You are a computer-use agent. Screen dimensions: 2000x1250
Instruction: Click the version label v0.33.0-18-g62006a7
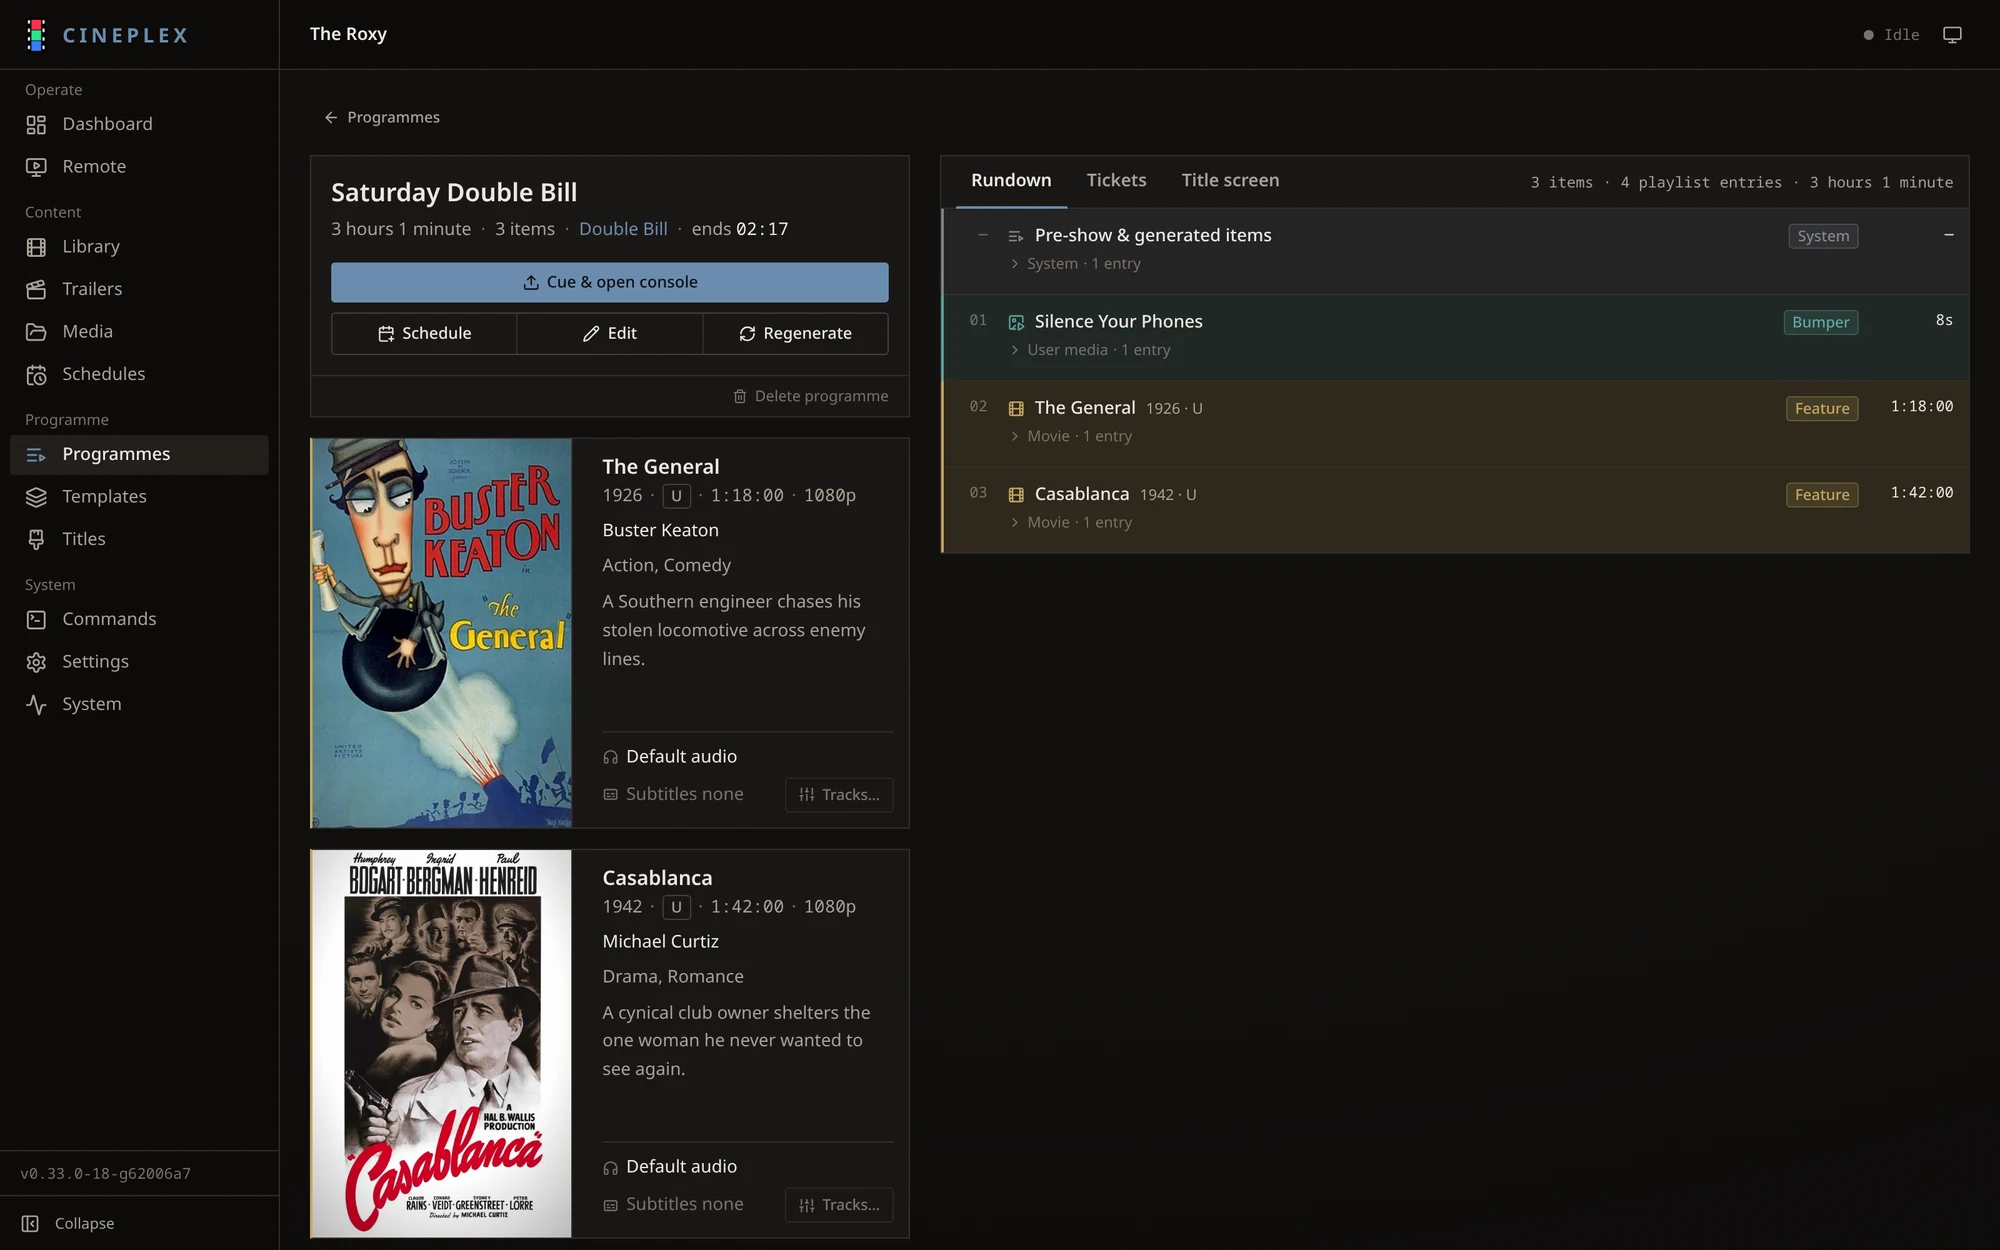click(x=106, y=1174)
